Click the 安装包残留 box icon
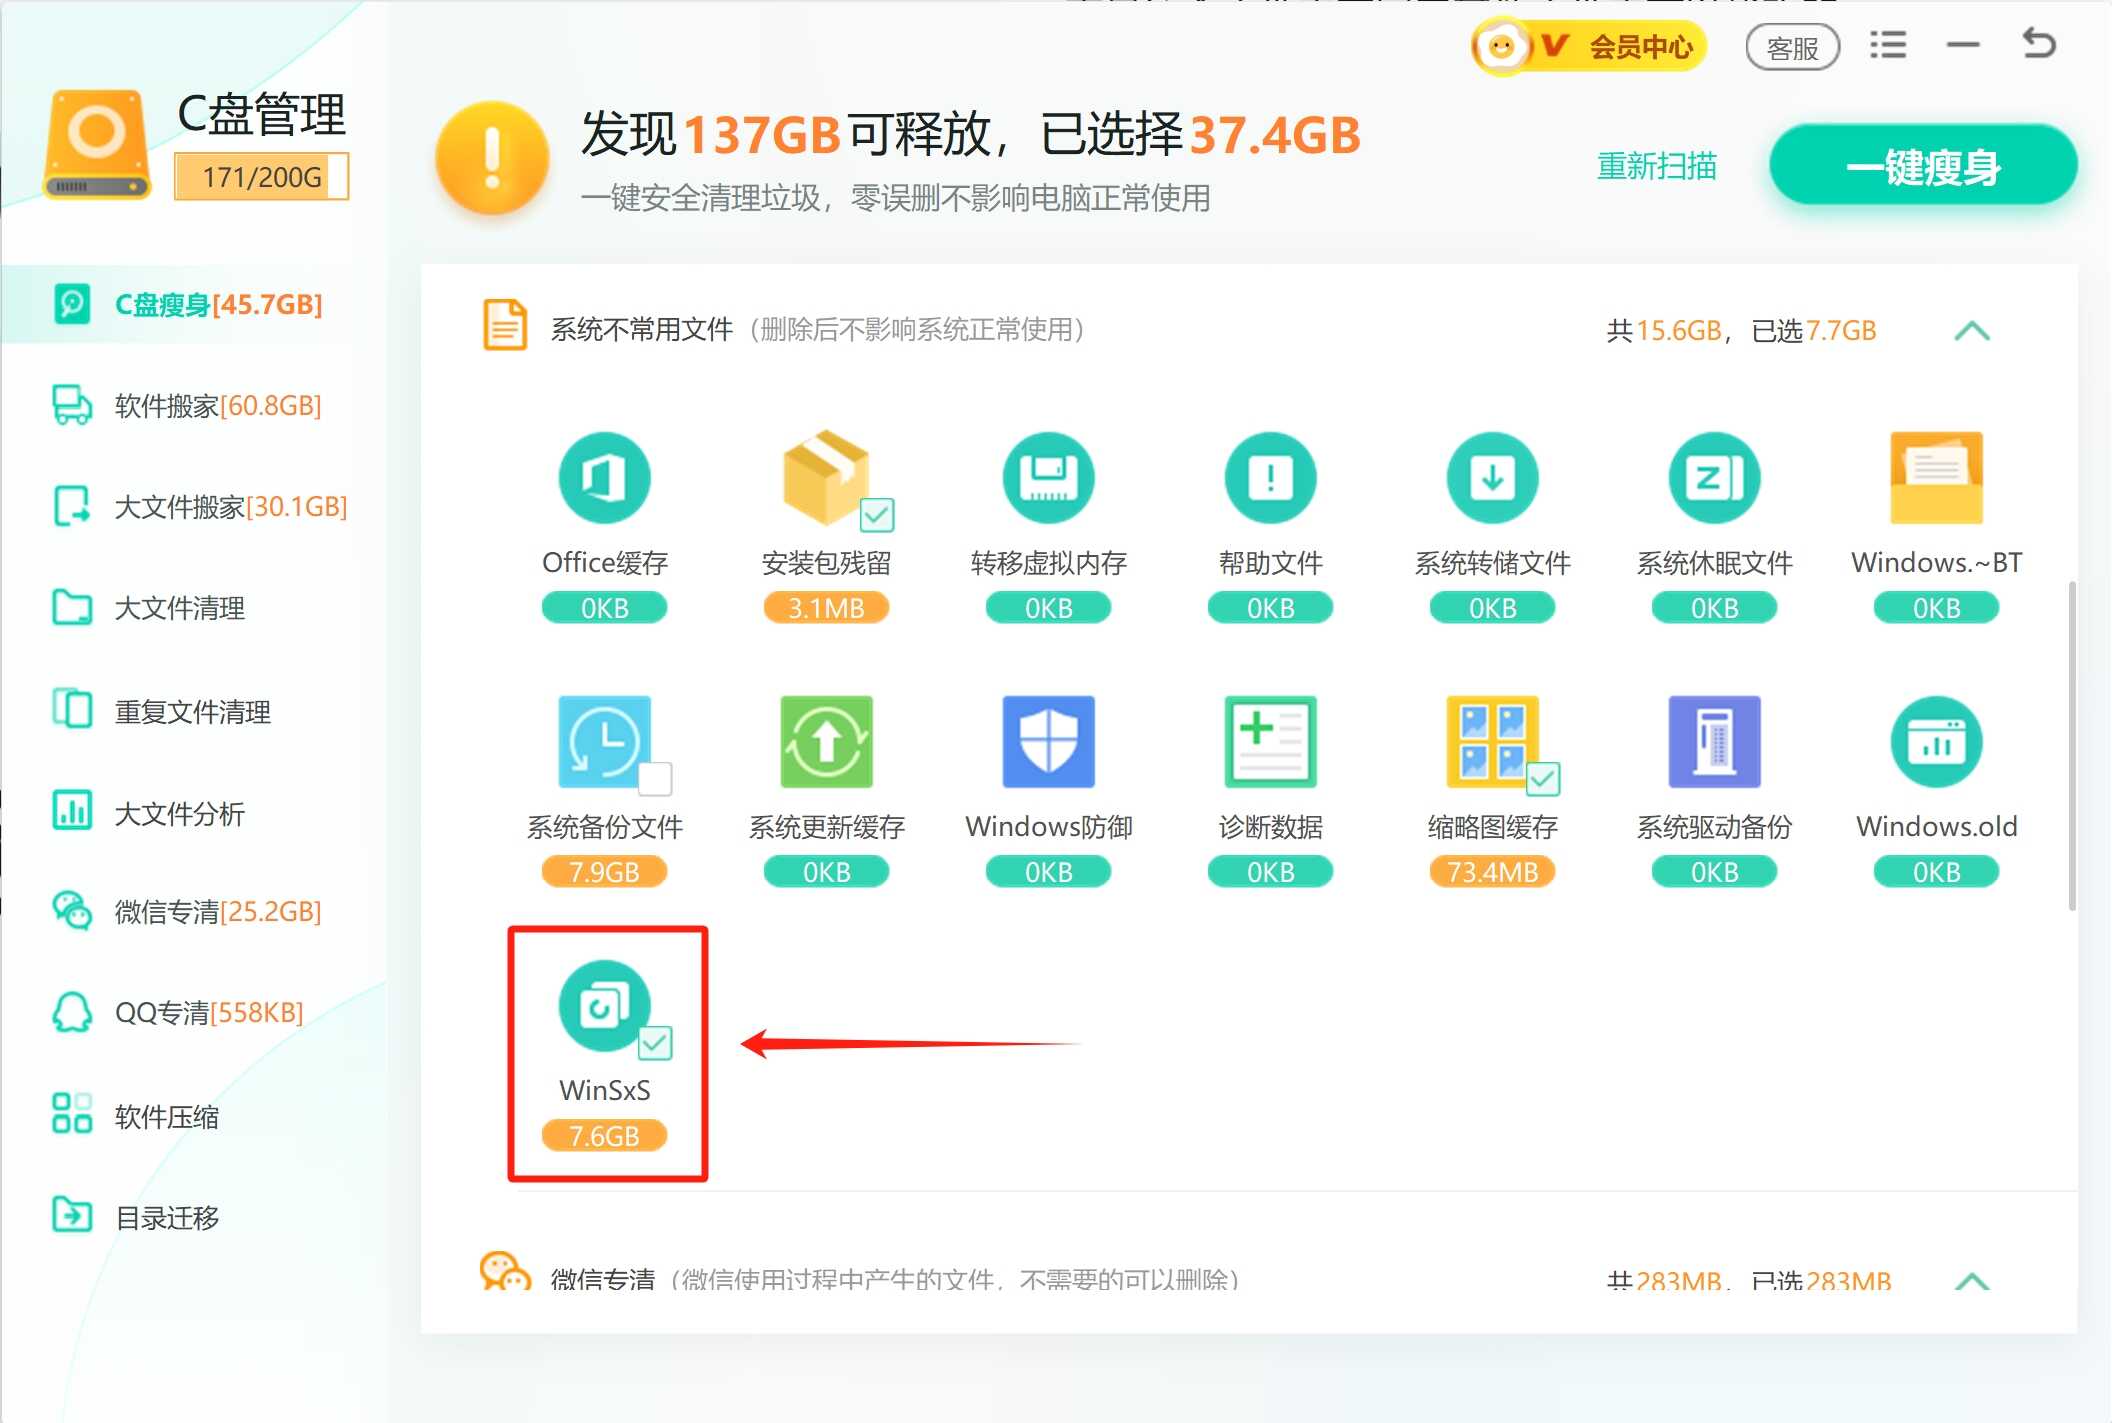2112x1423 pixels. click(826, 478)
